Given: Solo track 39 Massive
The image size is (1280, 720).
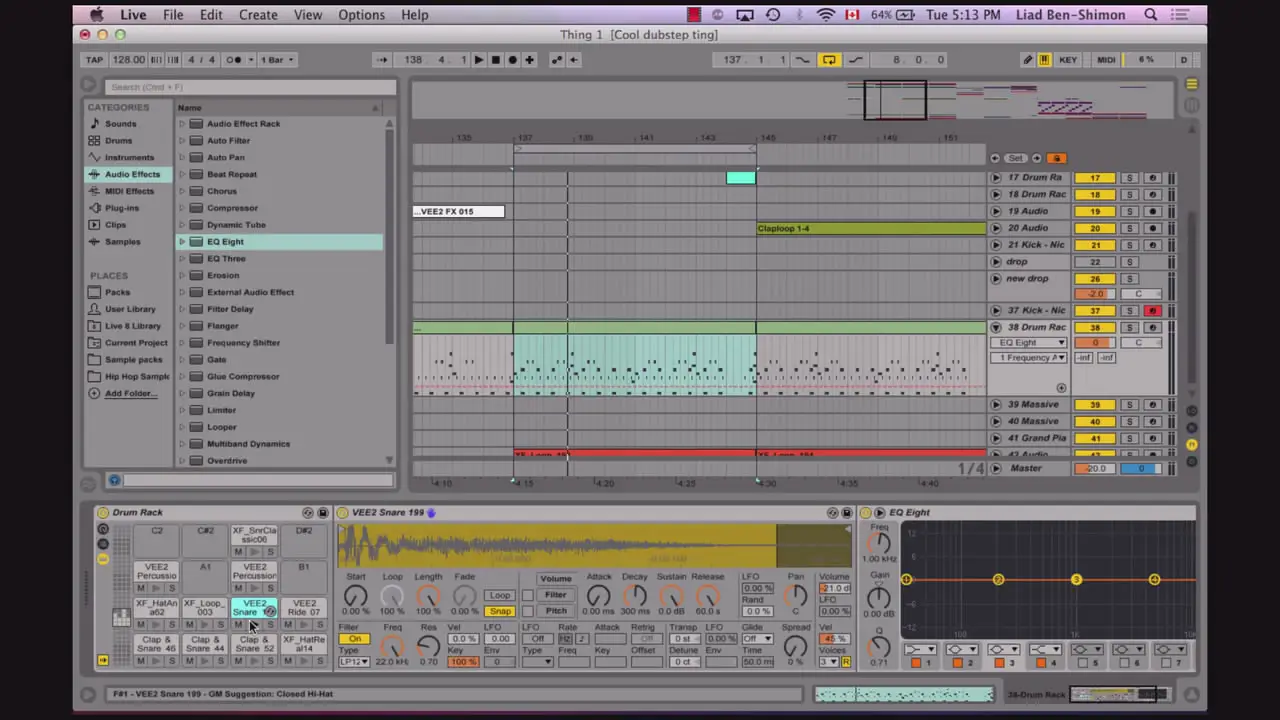Looking at the screenshot, I should 1129,405.
